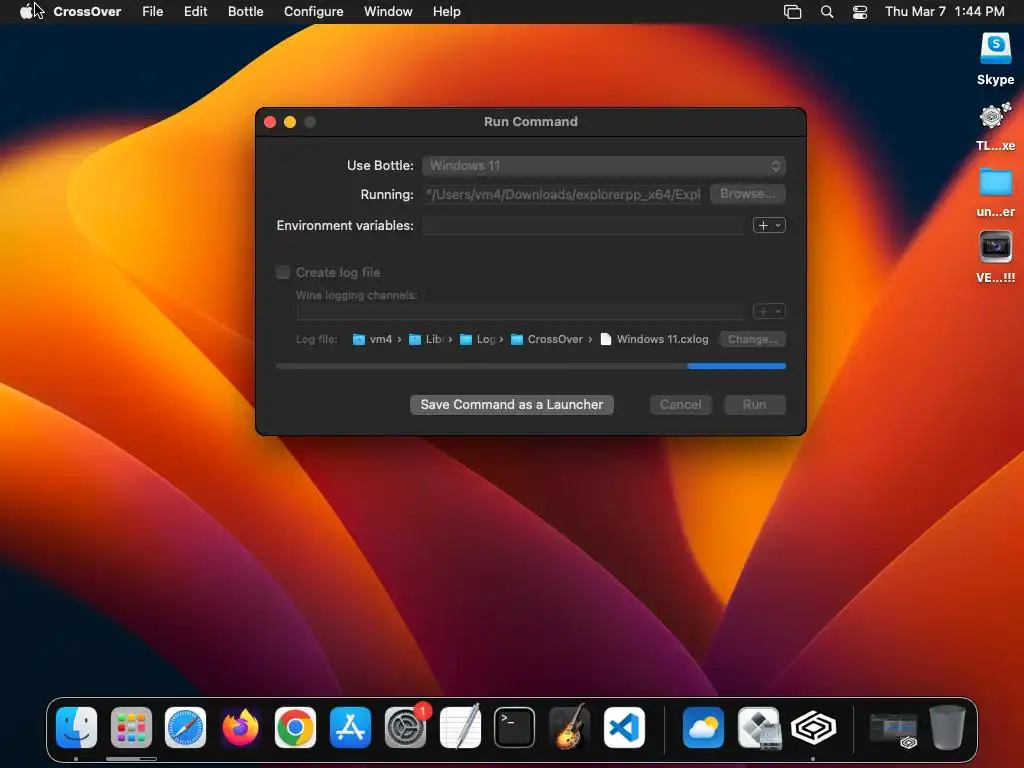Open the Configure menu
Screen dimensions: 1024x768
(313, 11)
